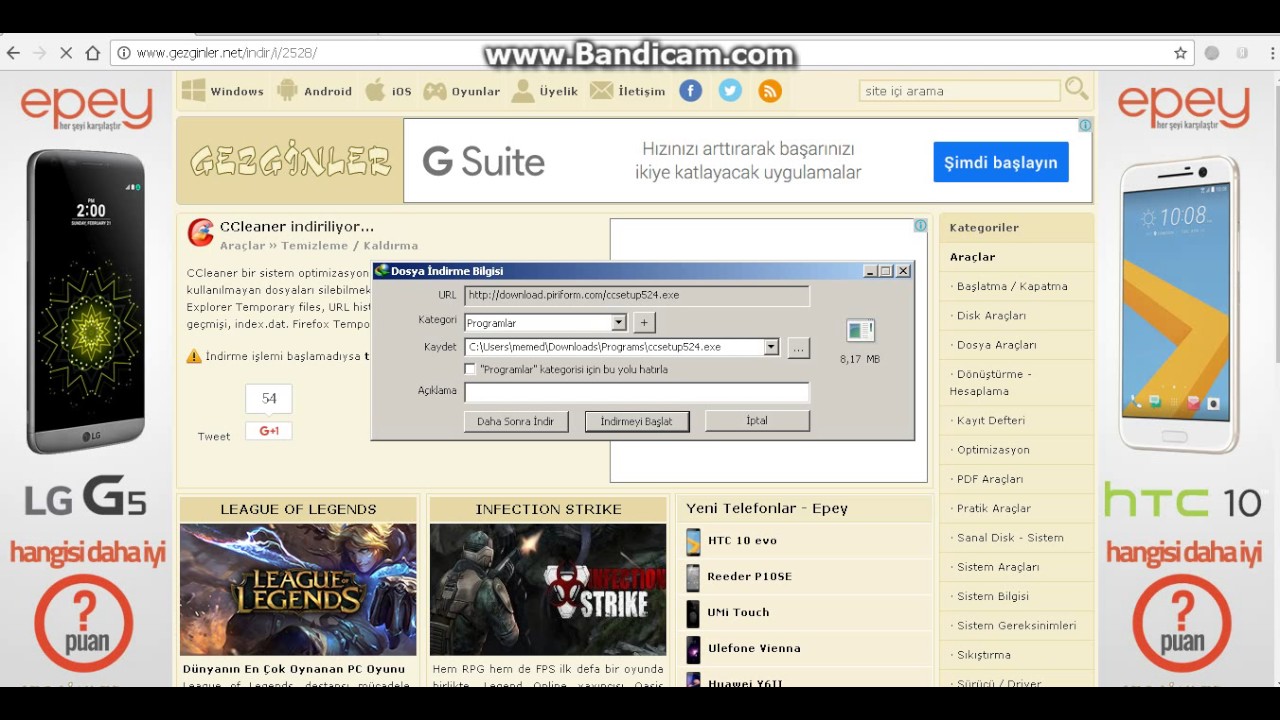The image size is (1280, 720).
Task: Focus the 'site içi arama' search field
Action: 959,91
